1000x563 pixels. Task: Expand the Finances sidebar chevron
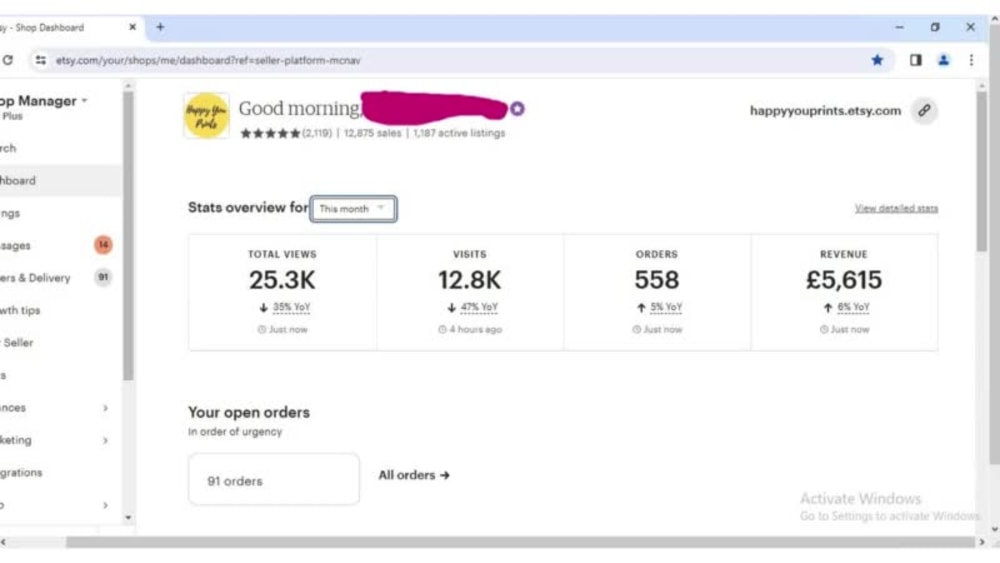click(x=105, y=407)
